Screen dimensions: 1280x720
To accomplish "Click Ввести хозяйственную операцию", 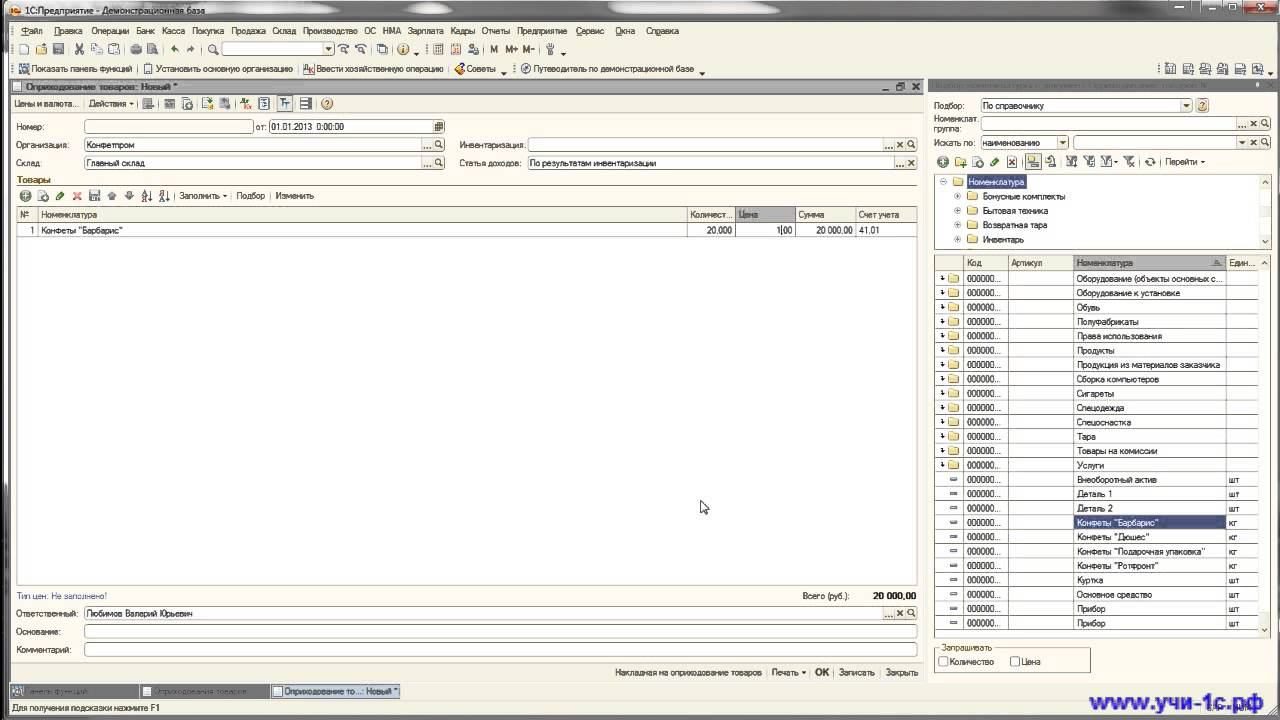I will pyautogui.click(x=373, y=69).
